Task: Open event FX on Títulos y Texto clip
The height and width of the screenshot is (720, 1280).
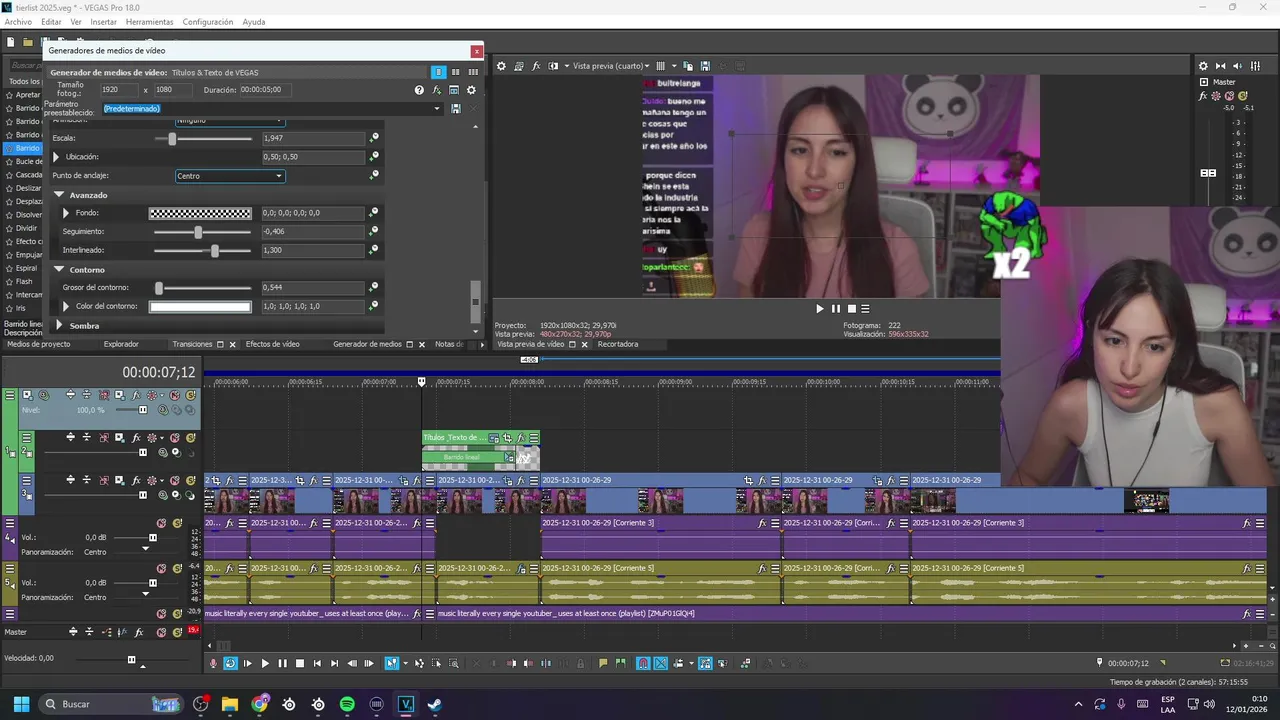Action: (521, 438)
